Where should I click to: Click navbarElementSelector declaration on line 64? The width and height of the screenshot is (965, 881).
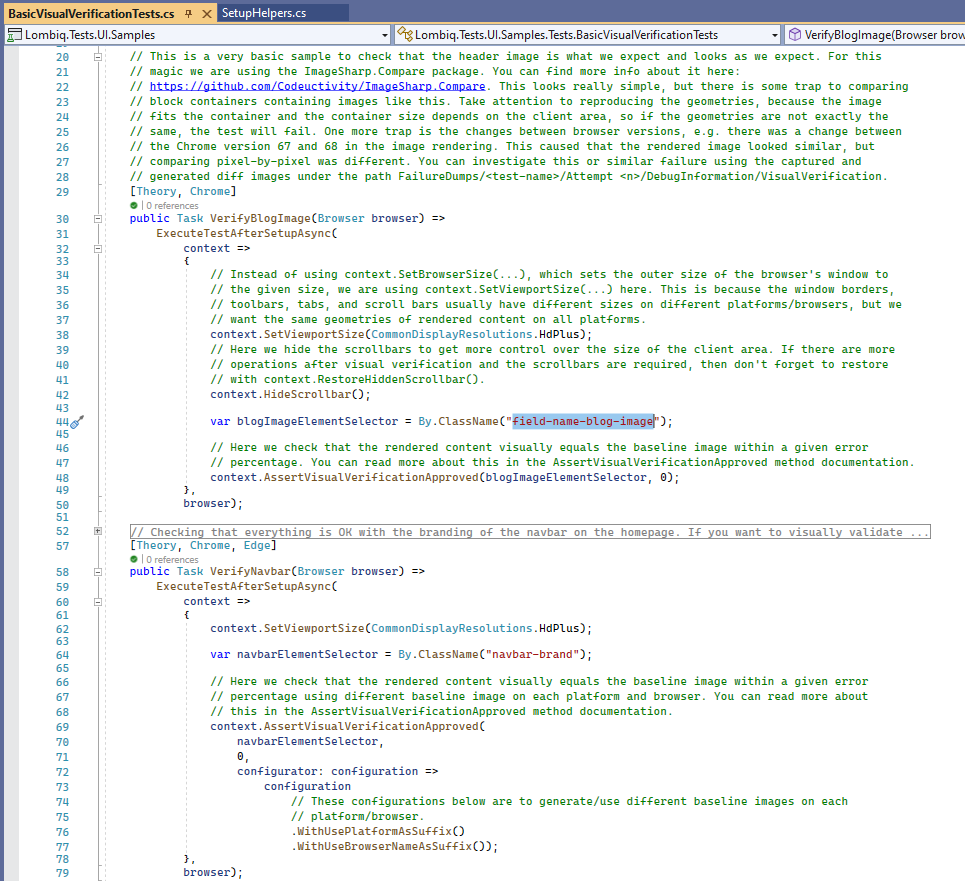(x=307, y=654)
